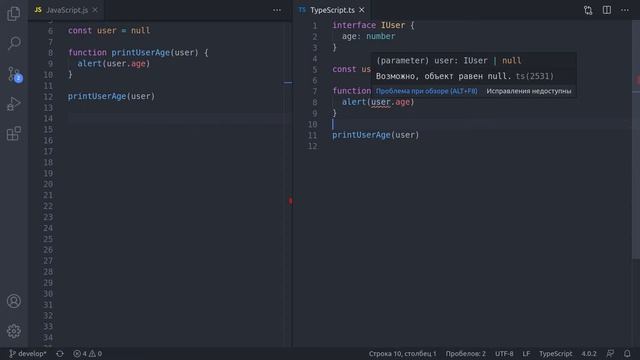Screen dimensions: 640x360
Task: Click the feedback icon in status bar
Action: tap(610, 354)
